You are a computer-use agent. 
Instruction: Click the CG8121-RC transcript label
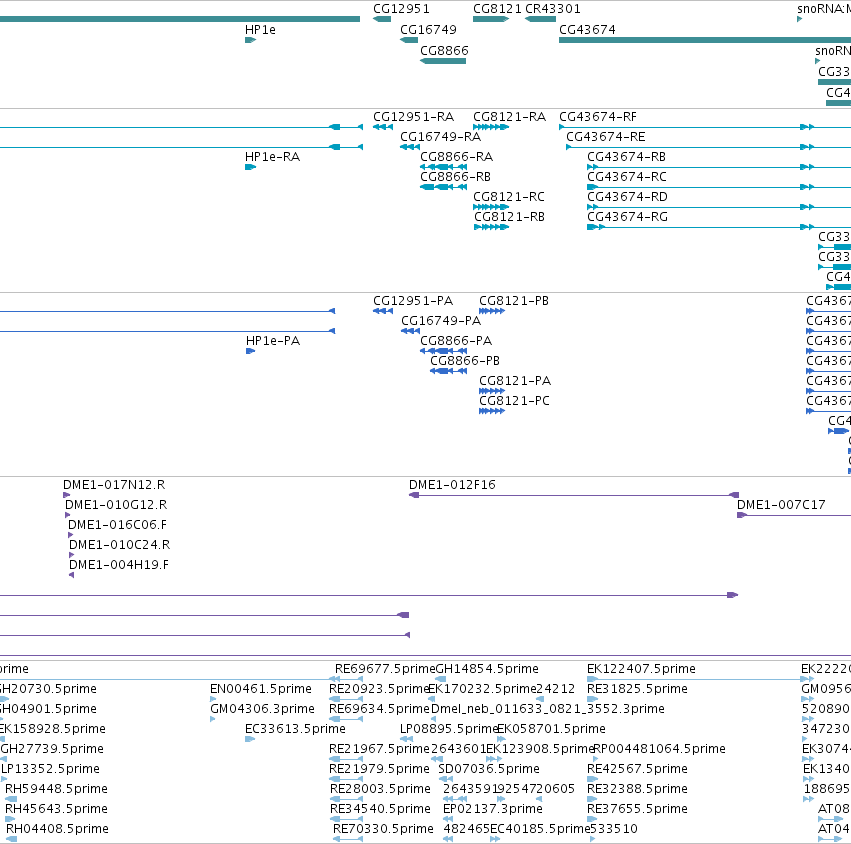click(509, 197)
